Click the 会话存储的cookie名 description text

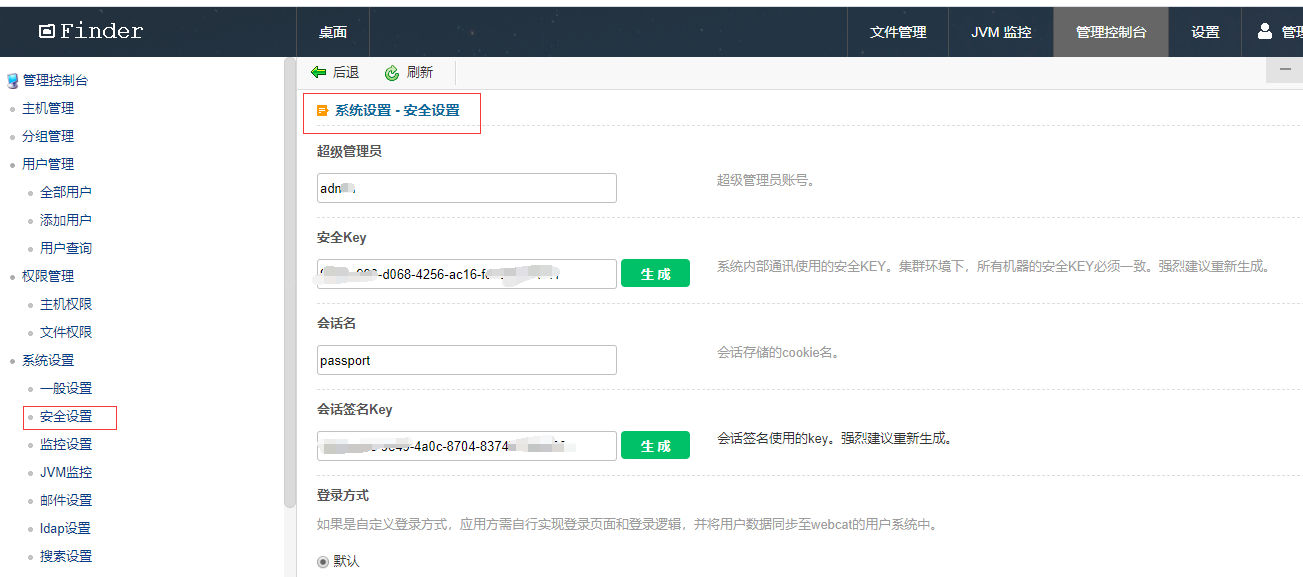coord(778,352)
